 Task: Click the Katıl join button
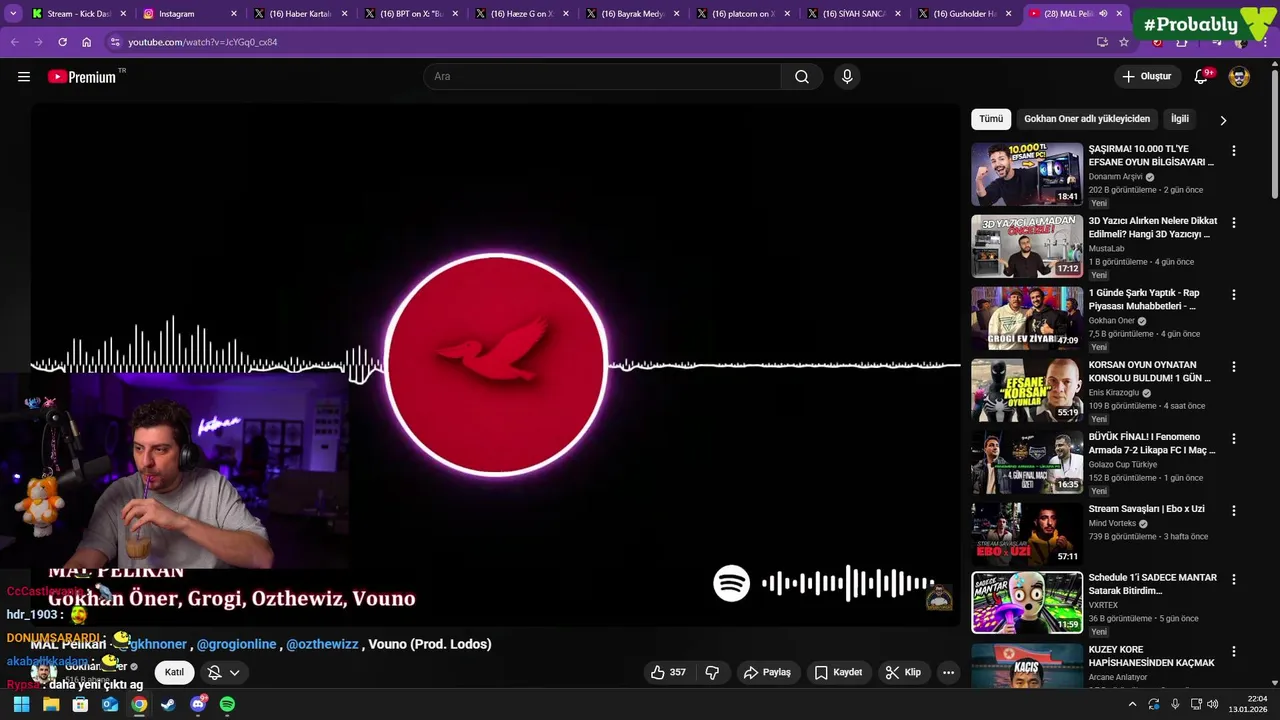tap(174, 672)
